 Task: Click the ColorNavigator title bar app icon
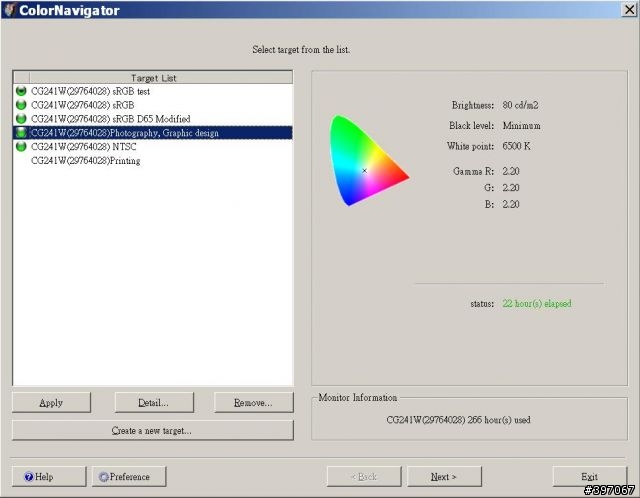10,10
